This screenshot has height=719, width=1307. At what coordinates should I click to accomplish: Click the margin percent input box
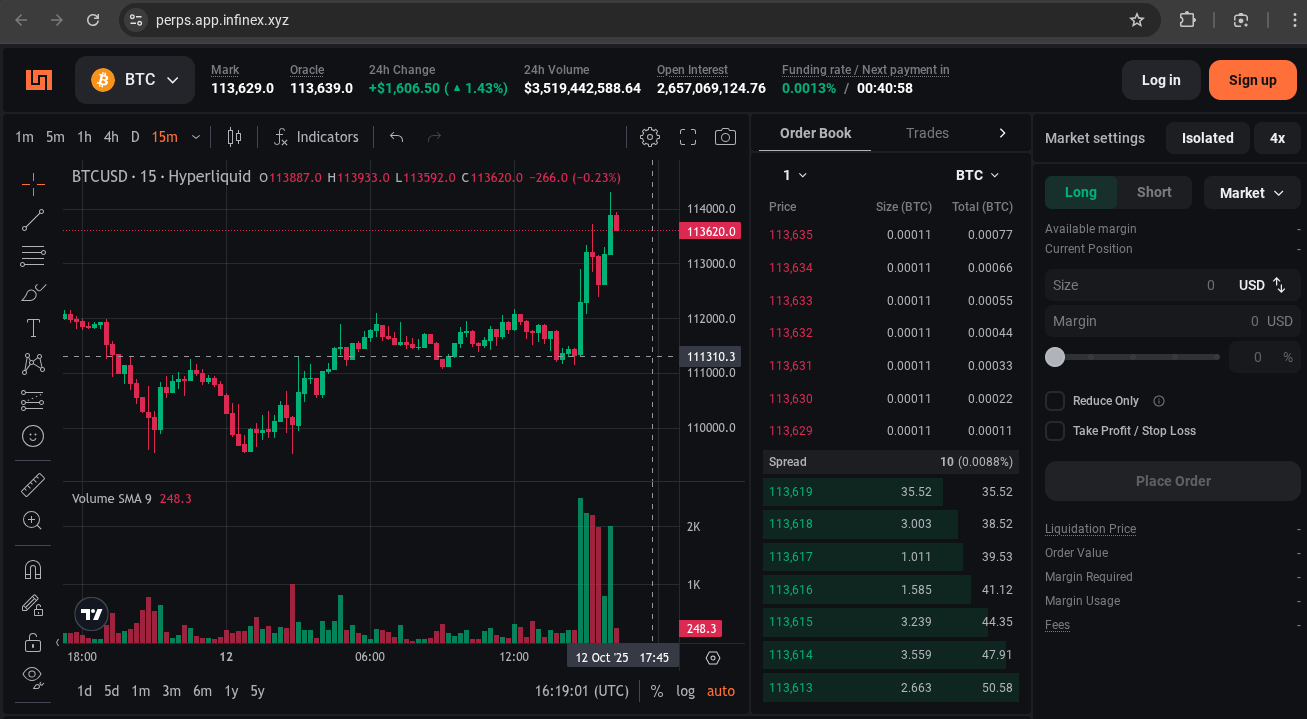tap(1264, 357)
